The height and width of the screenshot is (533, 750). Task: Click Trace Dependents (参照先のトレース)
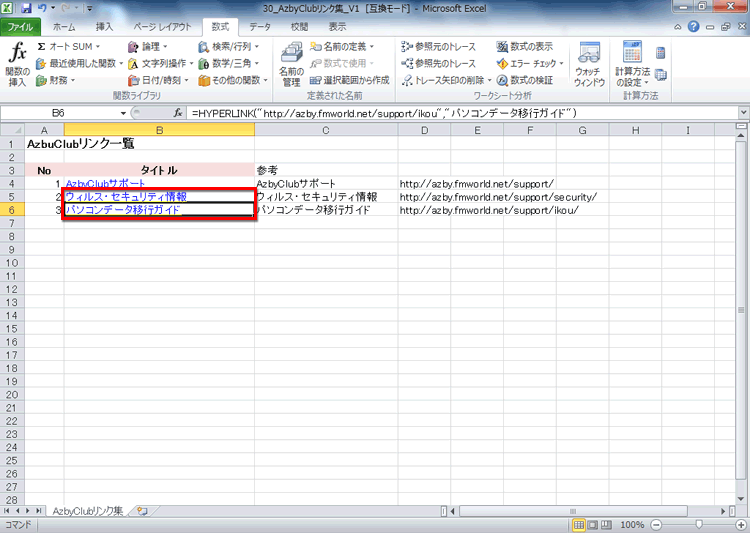[x=439, y=64]
